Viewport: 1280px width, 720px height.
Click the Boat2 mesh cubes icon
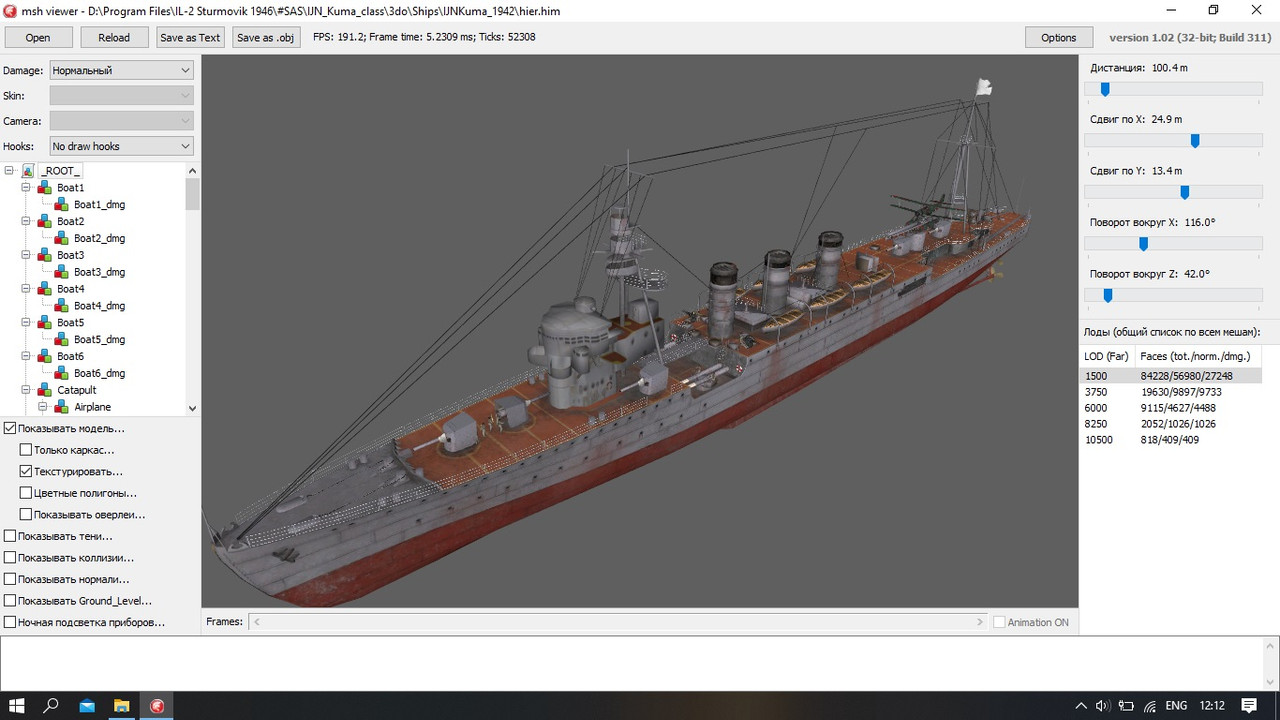click(45, 222)
